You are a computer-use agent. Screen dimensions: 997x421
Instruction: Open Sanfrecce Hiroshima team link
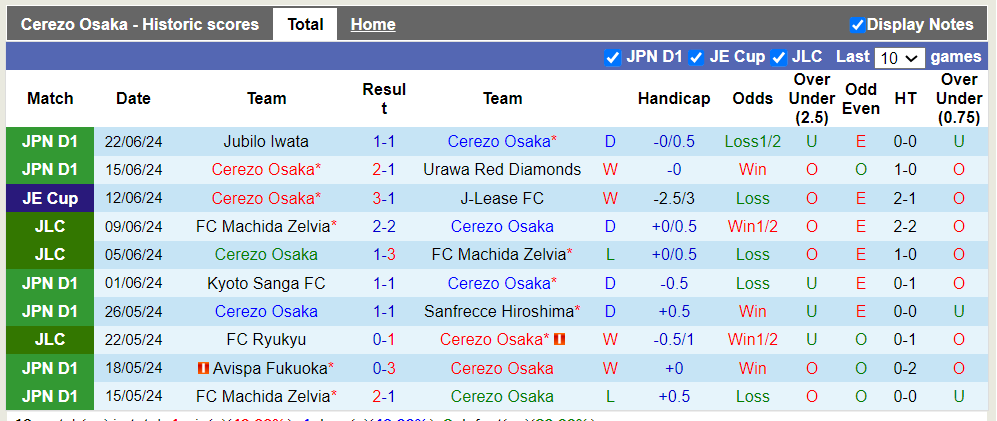[x=498, y=311]
